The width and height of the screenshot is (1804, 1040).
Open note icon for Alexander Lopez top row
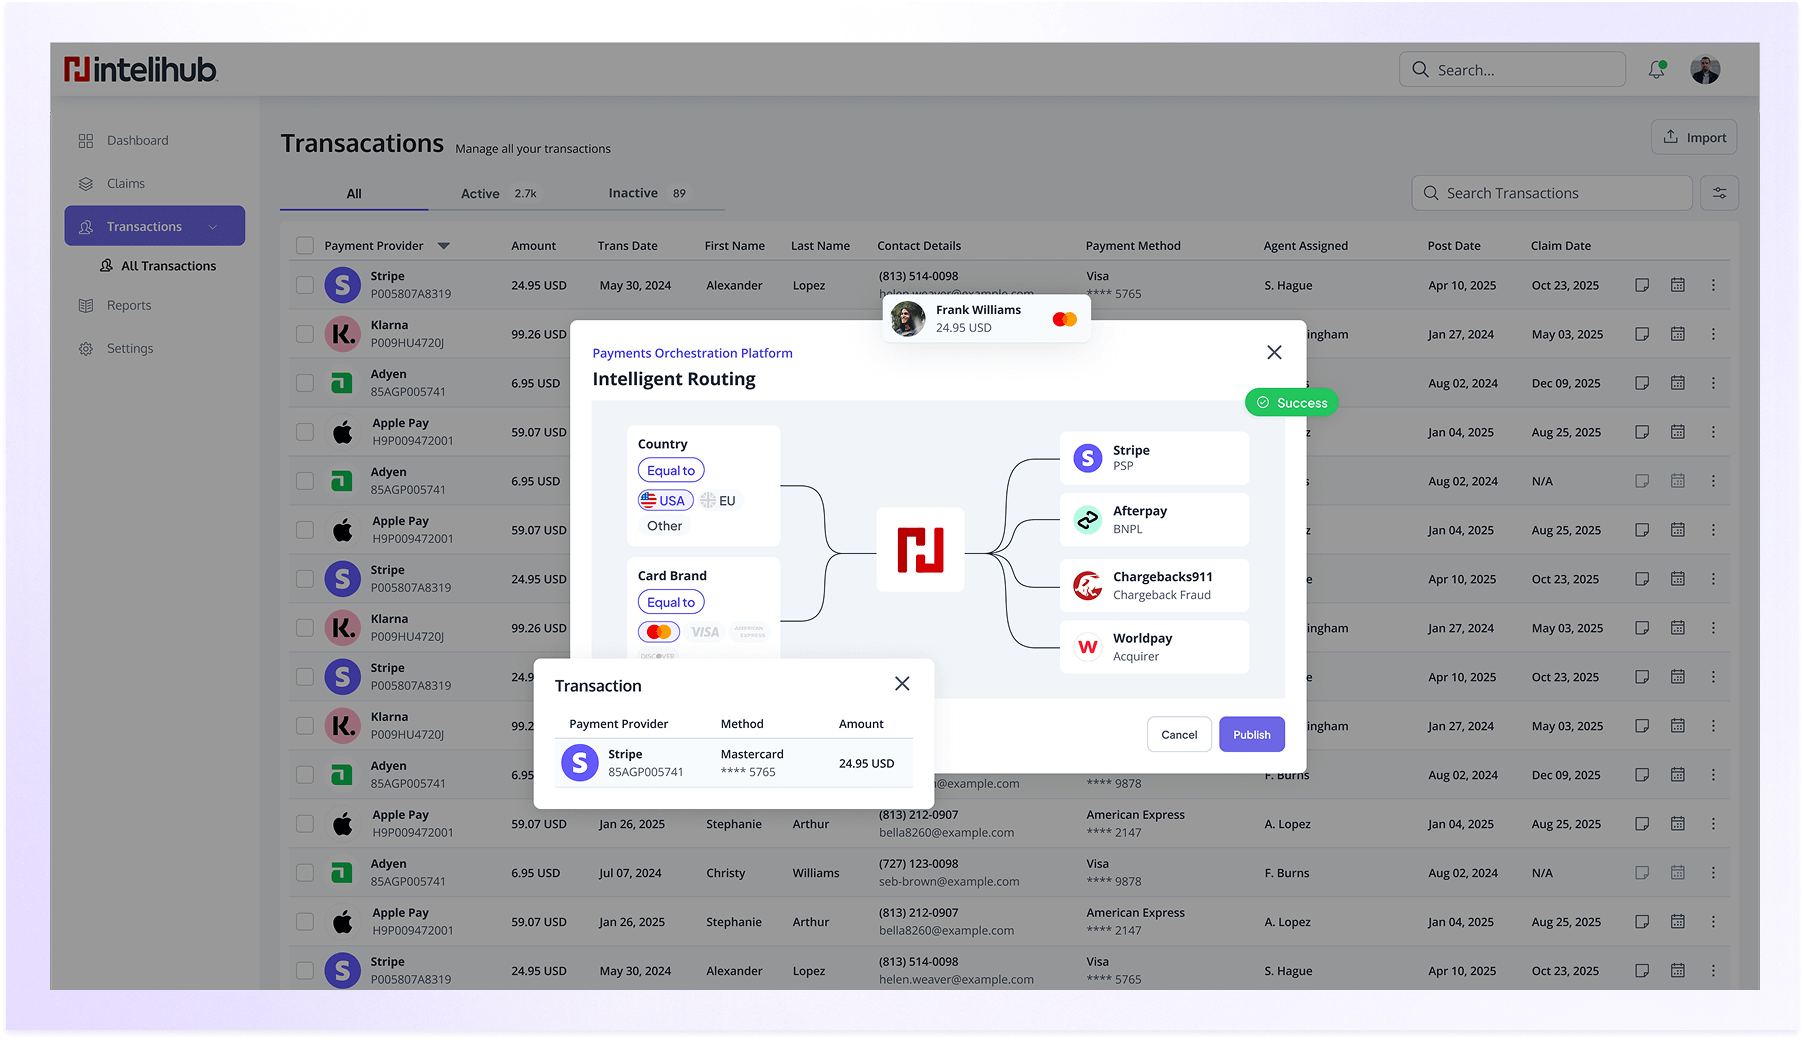(x=1642, y=285)
